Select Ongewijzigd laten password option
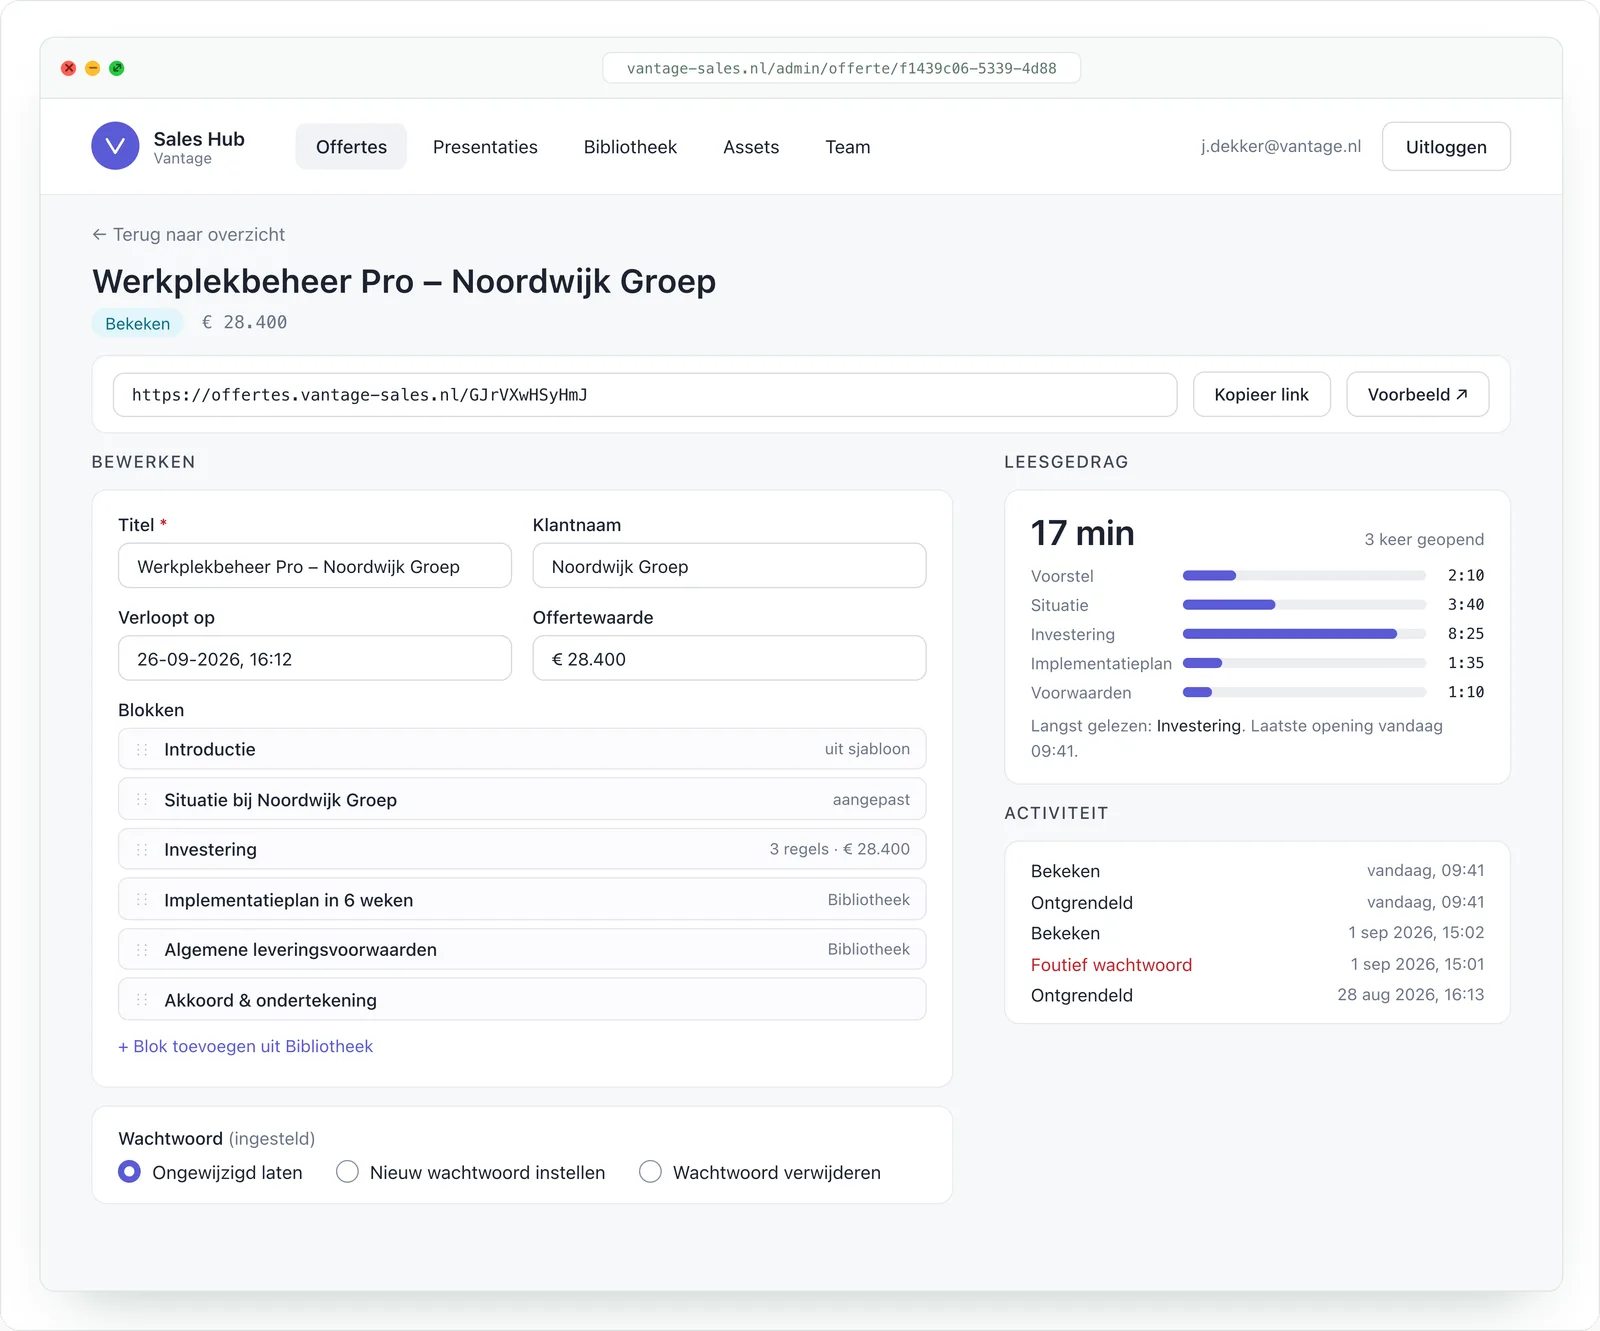The width and height of the screenshot is (1600, 1331). (129, 1171)
